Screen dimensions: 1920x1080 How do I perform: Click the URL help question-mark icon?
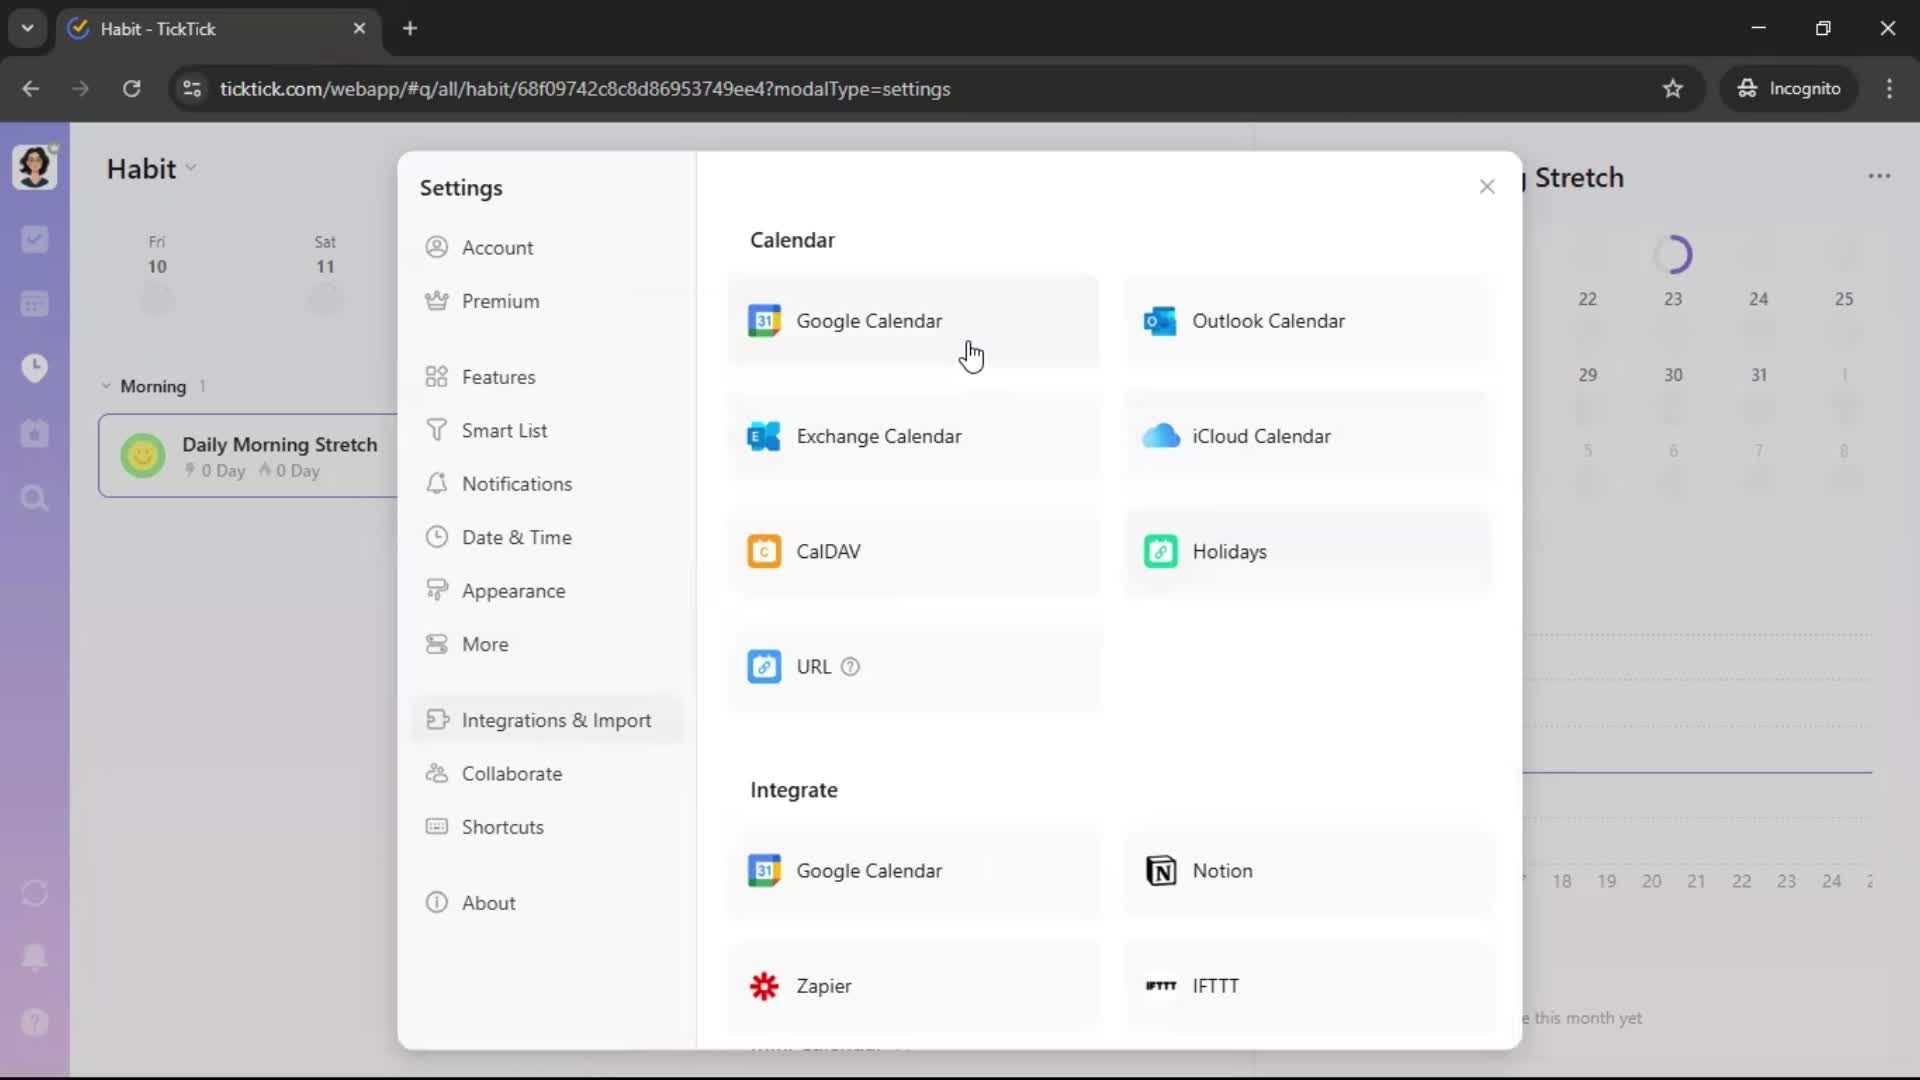pos(850,667)
